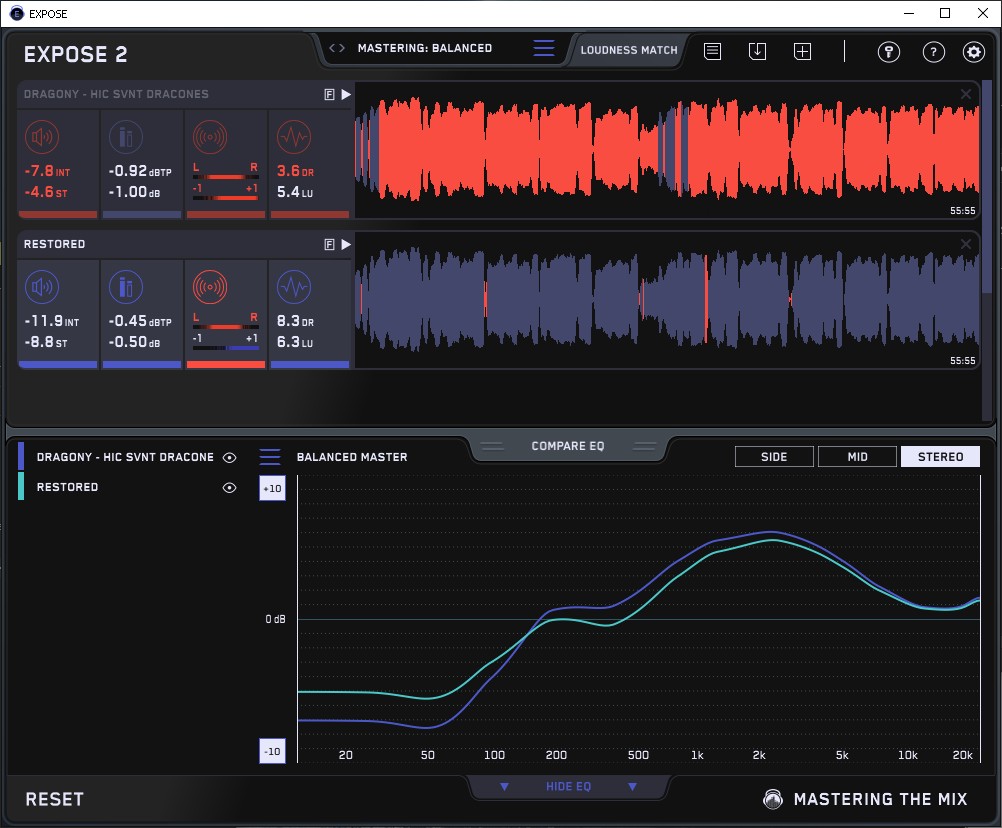
Task: Switch EQ view to Mid
Action: coord(857,457)
